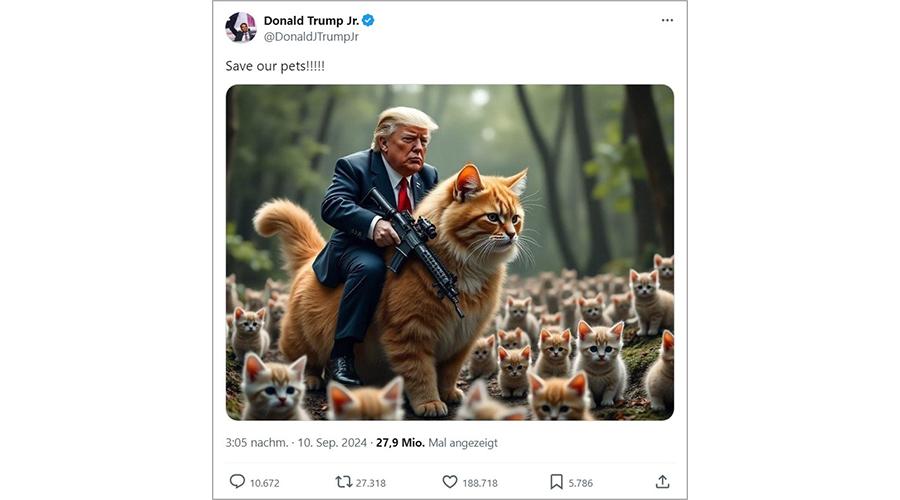Click the Mal angezeigt label
This screenshot has height=500, width=900.
(463, 443)
